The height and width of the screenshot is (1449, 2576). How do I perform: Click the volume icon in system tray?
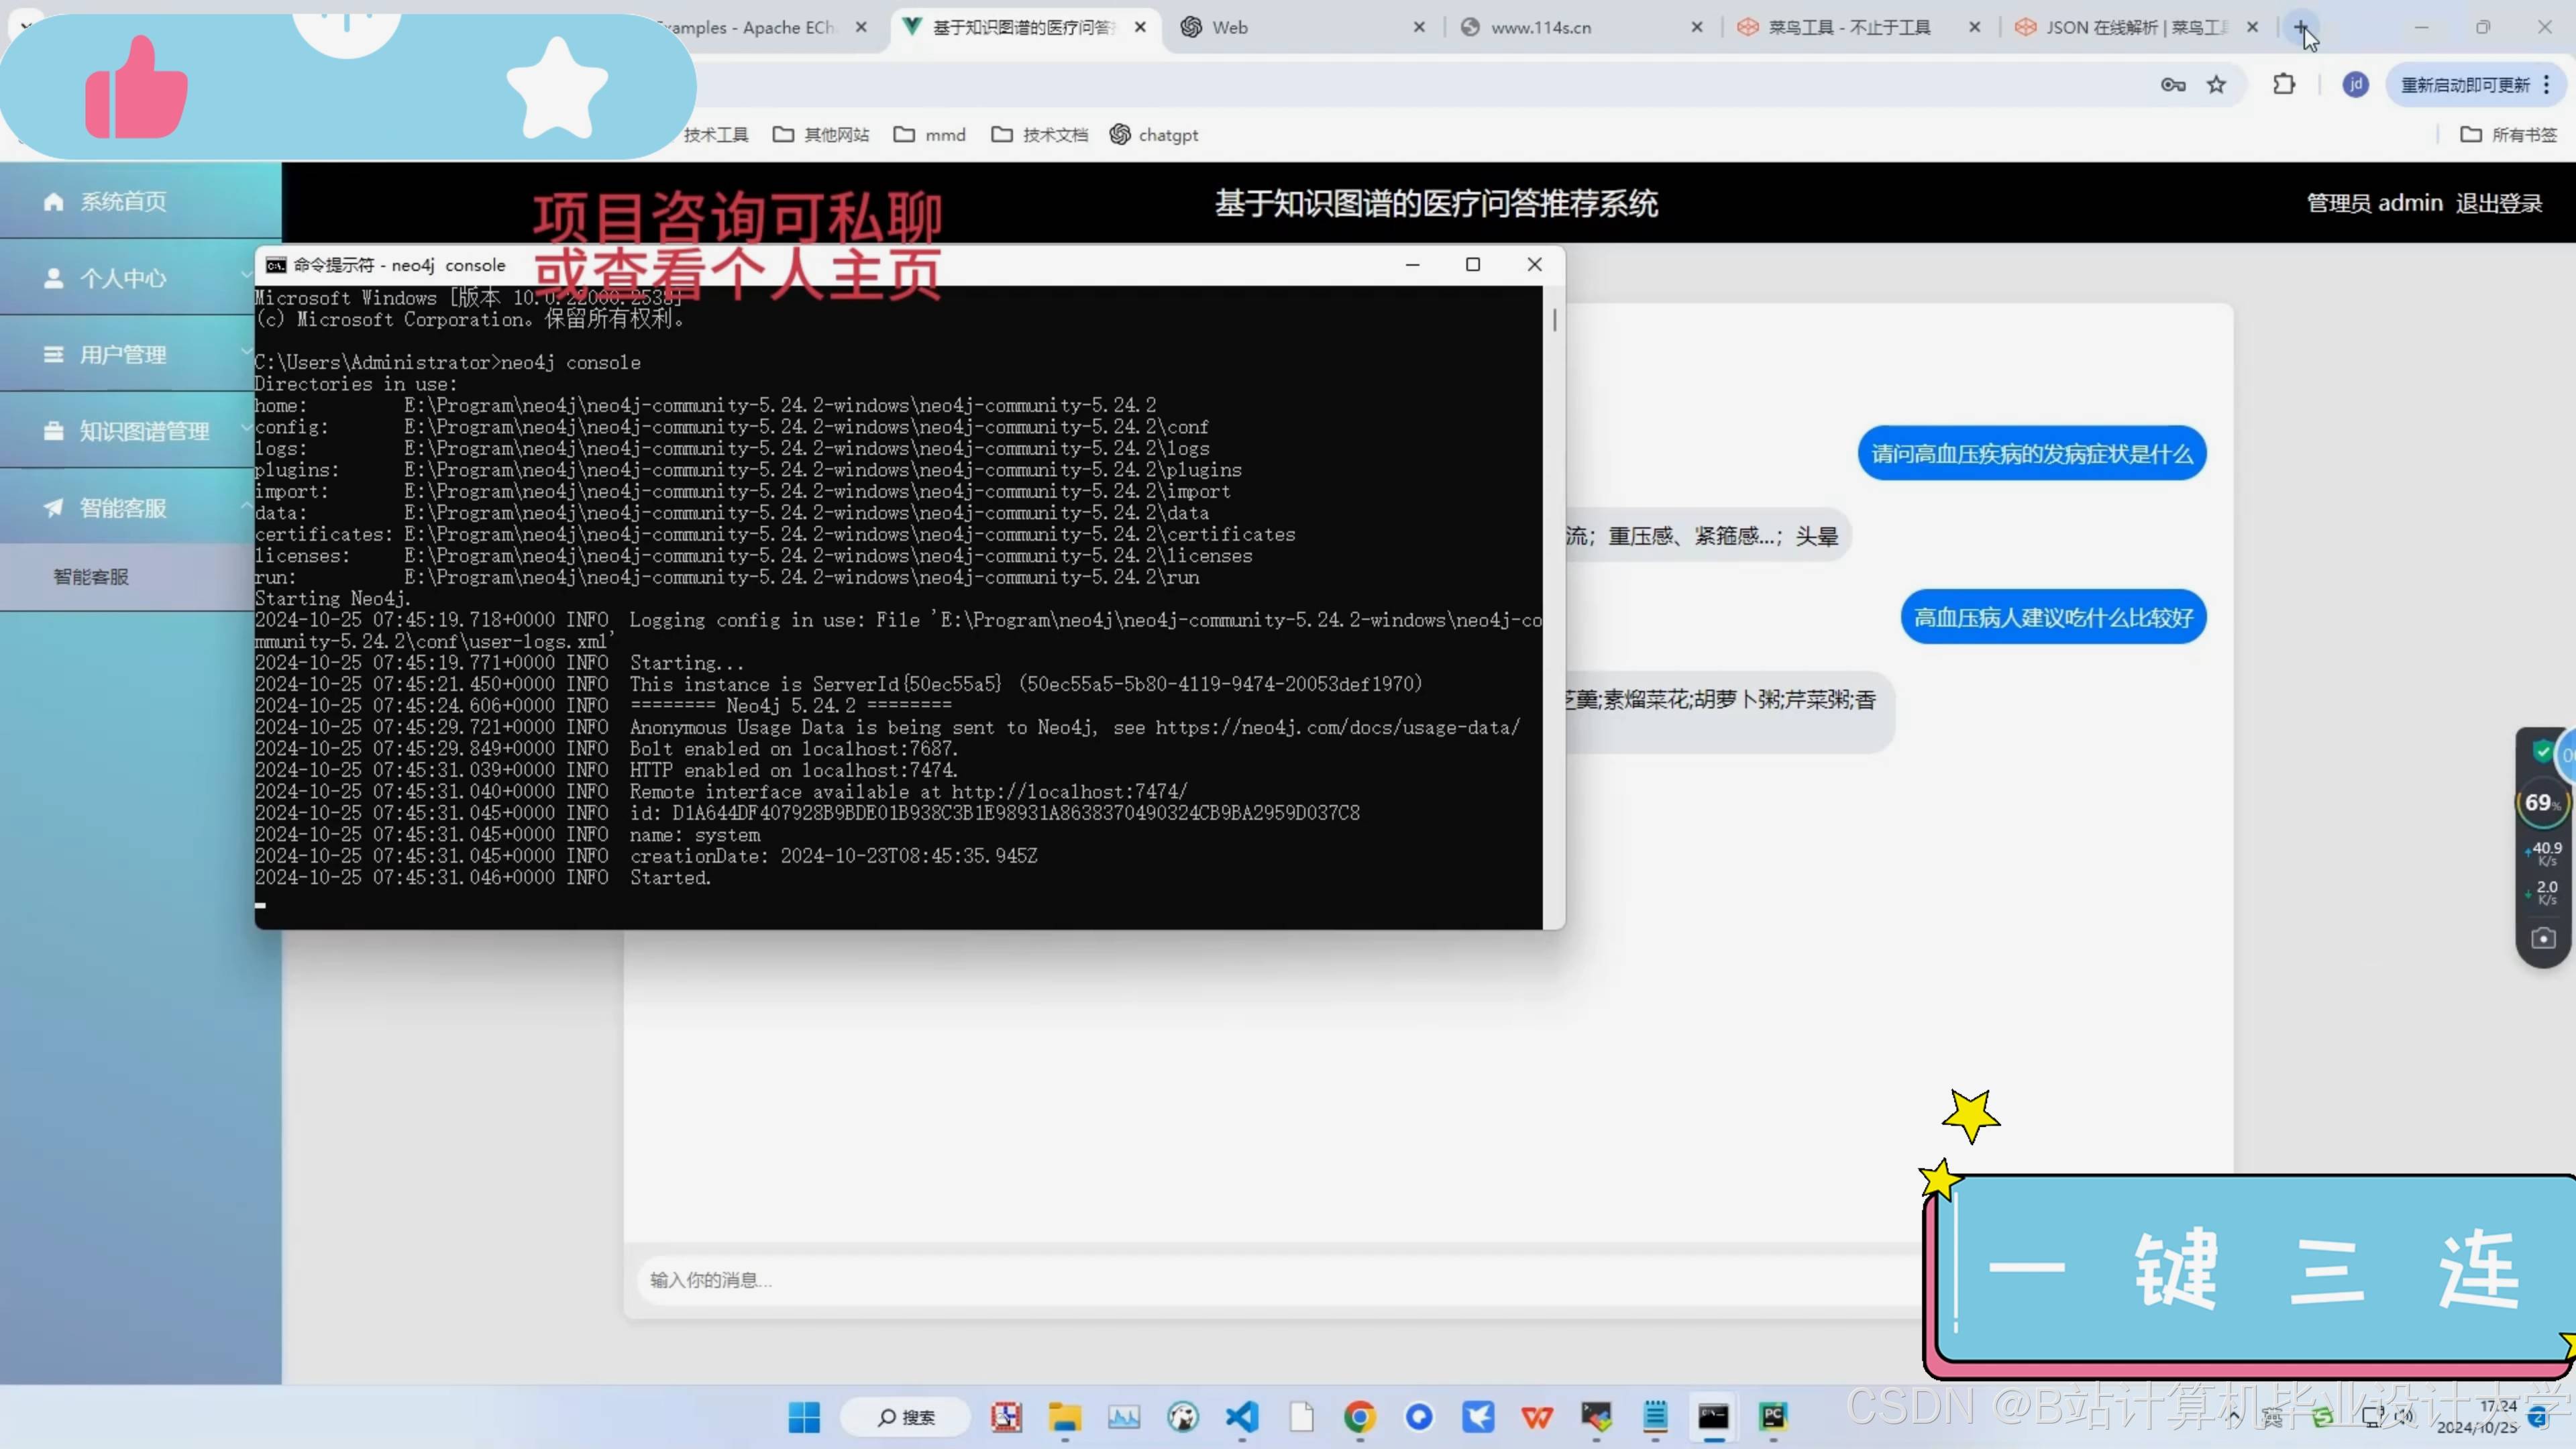pyautogui.click(x=2405, y=1416)
